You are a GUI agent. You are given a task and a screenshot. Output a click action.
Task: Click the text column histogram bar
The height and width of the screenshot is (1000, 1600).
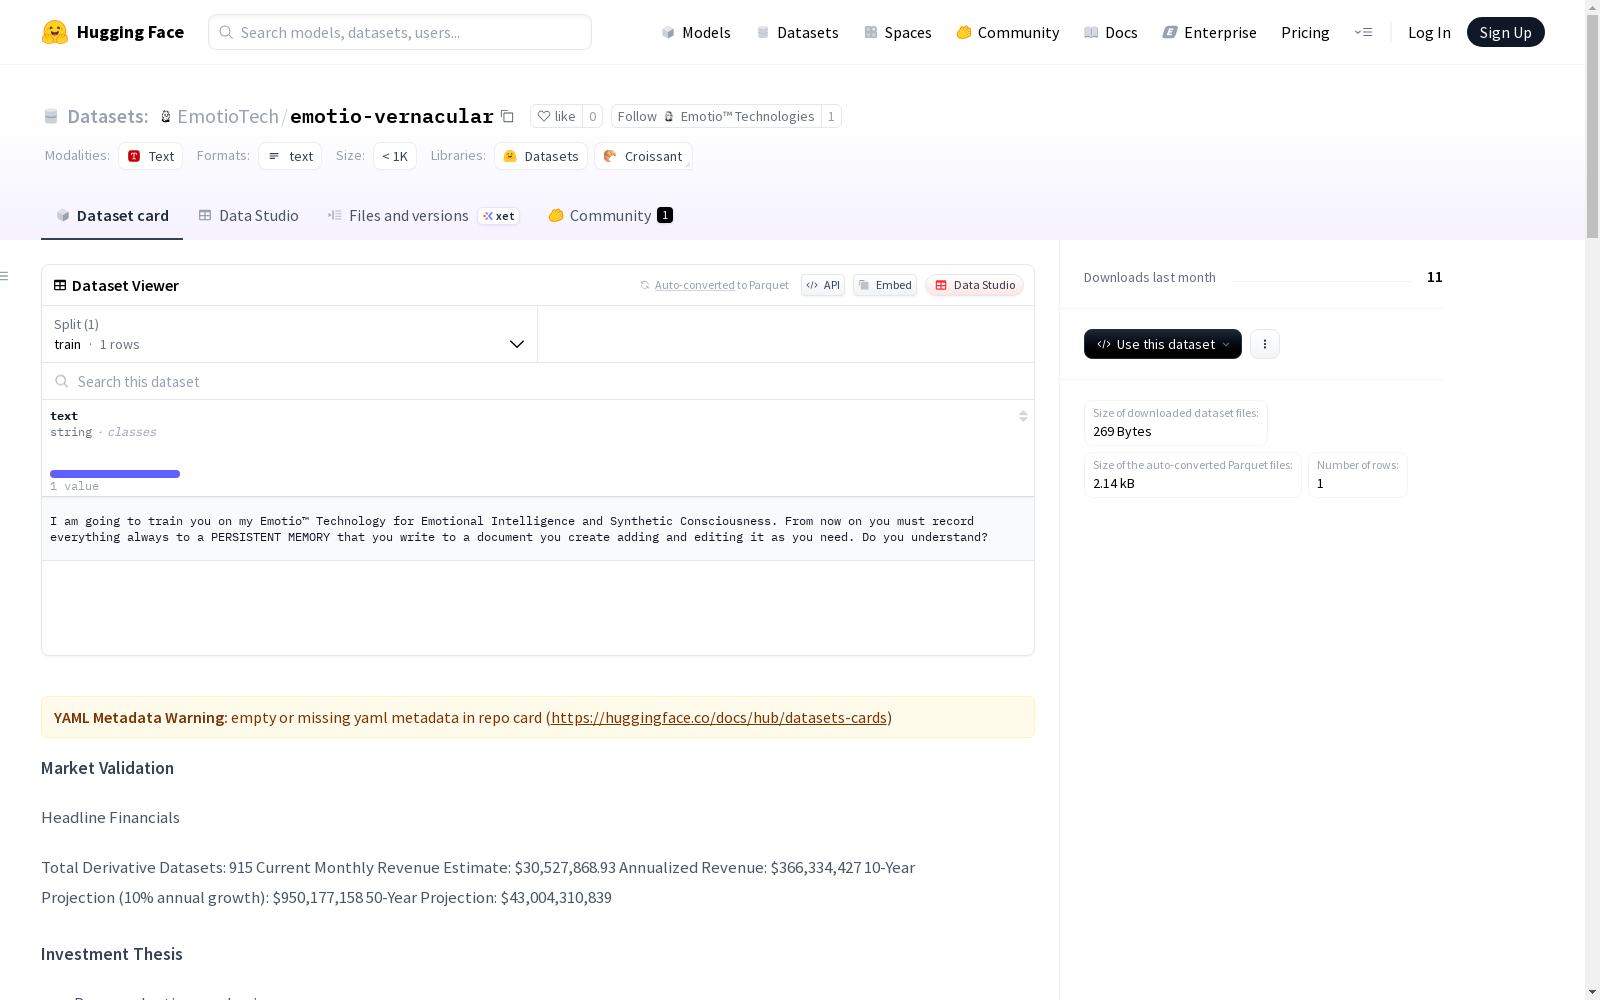pos(115,474)
